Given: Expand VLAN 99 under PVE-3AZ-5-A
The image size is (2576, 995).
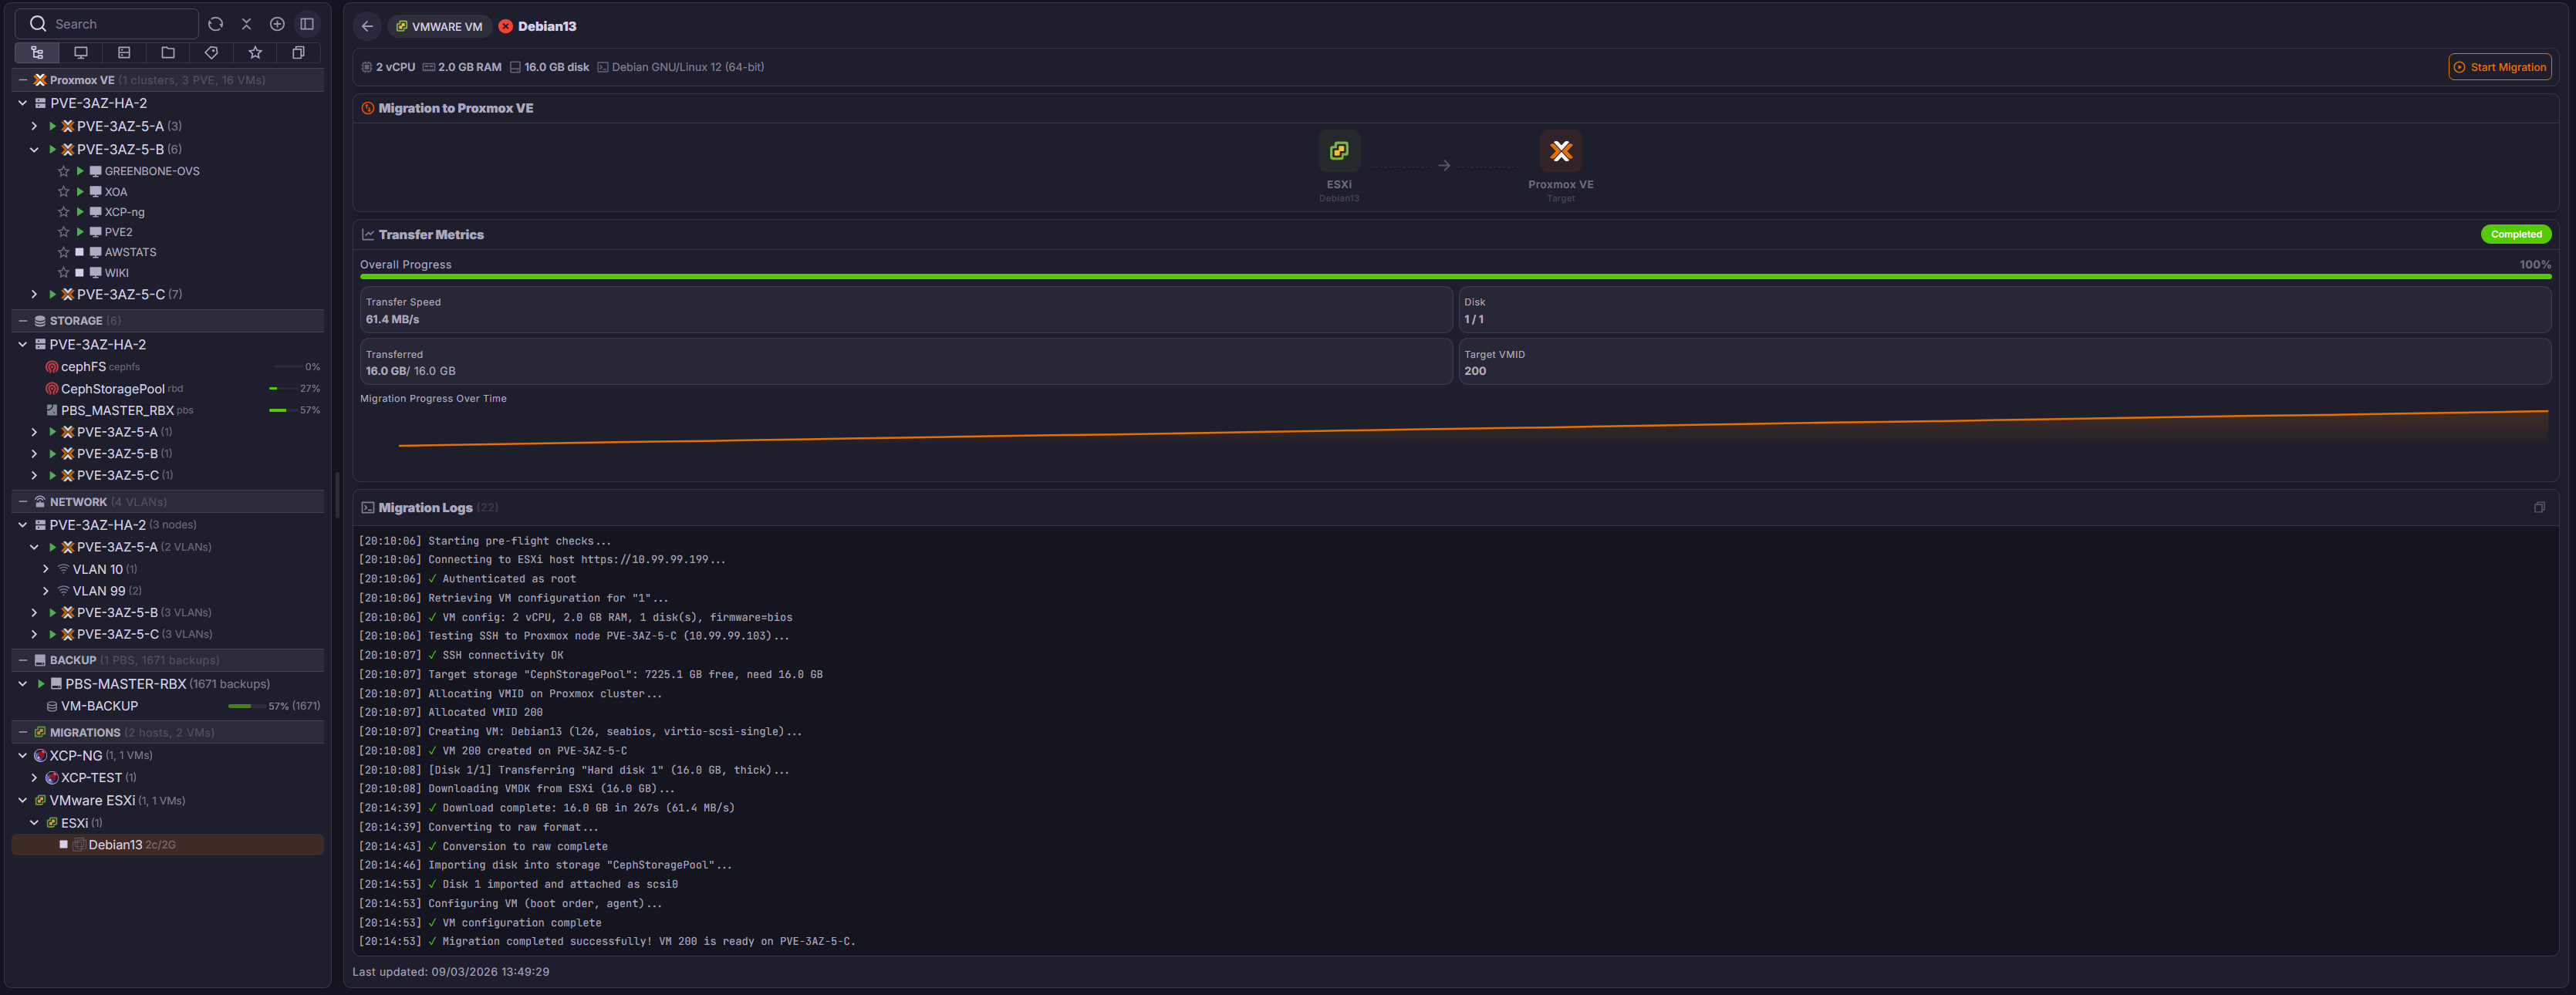Looking at the screenshot, I should [x=45, y=591].
